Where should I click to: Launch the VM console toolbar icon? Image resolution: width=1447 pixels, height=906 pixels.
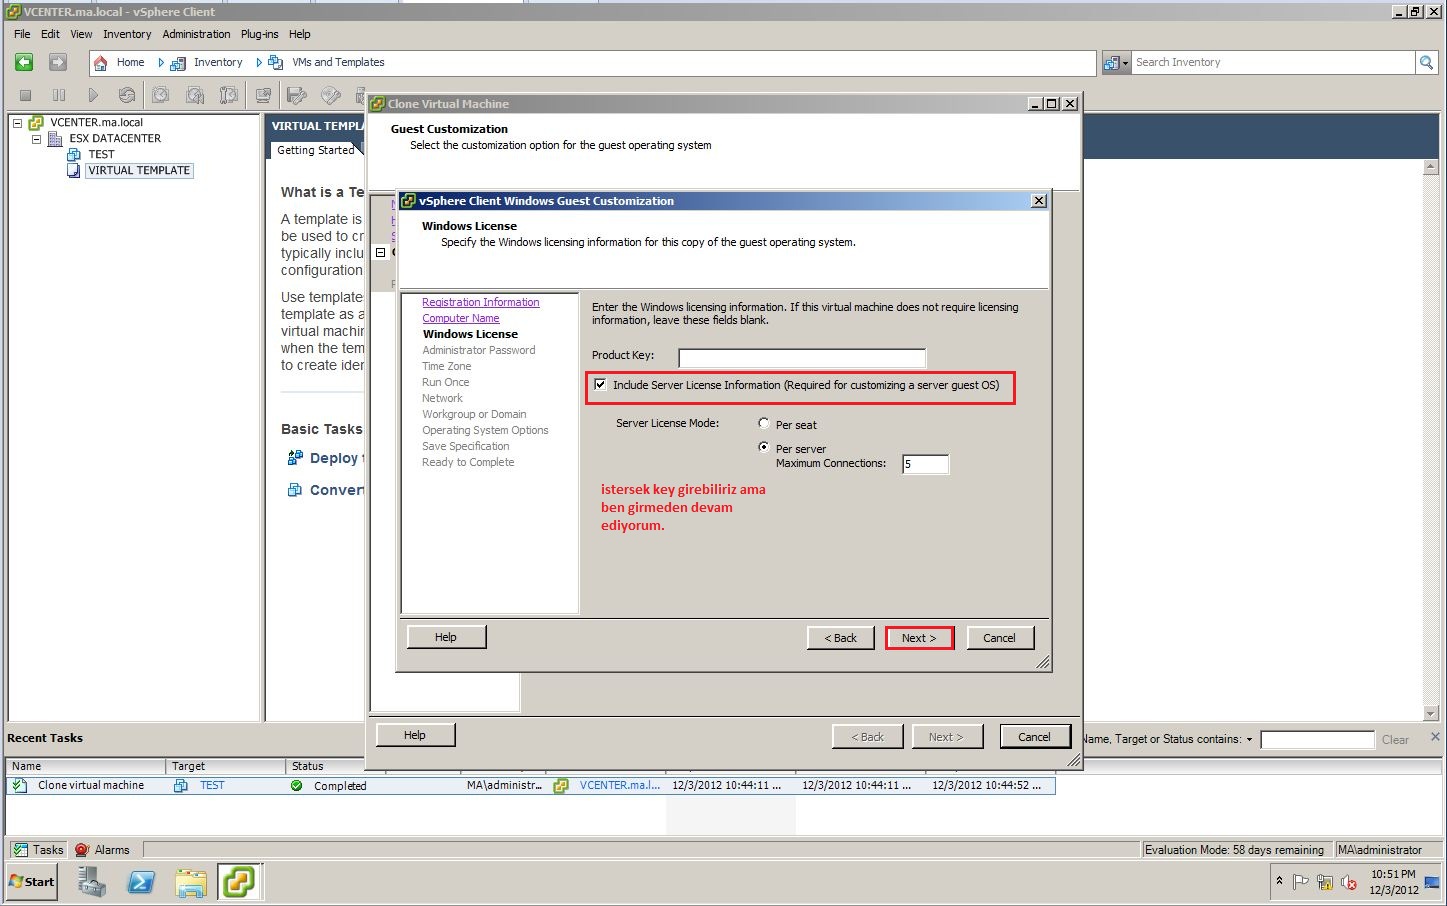click(263, 95)
